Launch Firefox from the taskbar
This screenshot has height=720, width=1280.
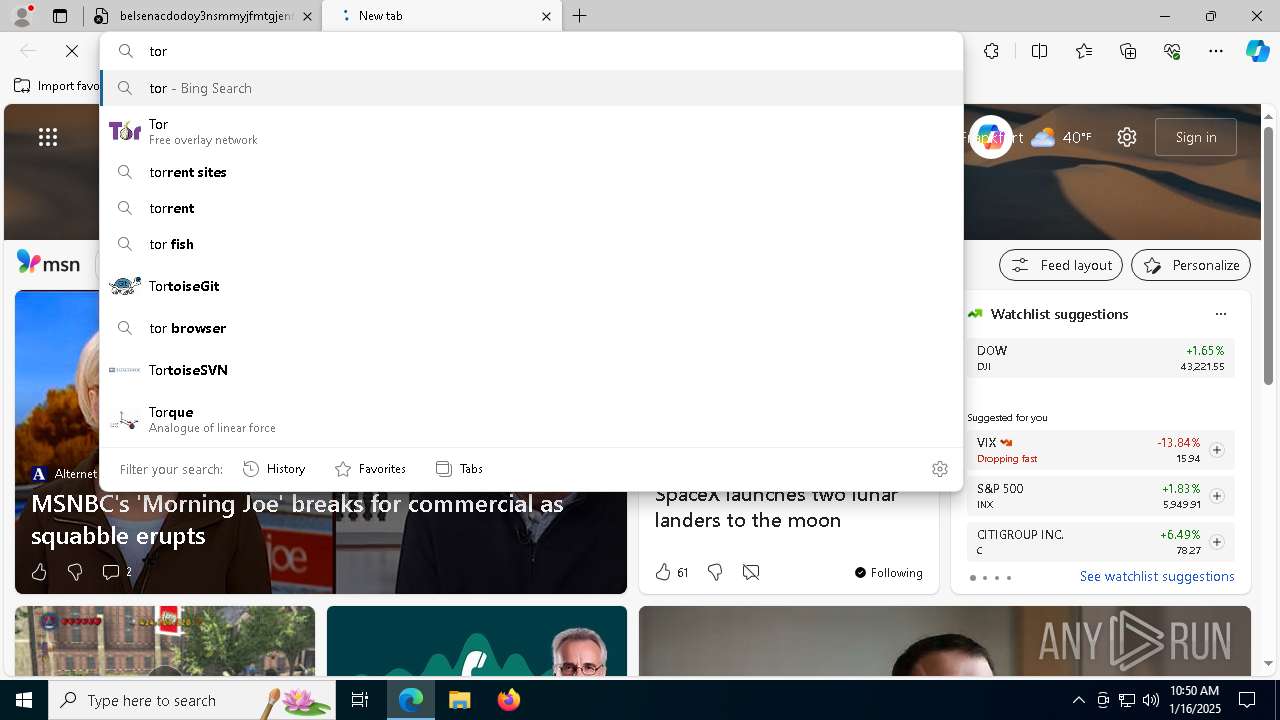509,700
